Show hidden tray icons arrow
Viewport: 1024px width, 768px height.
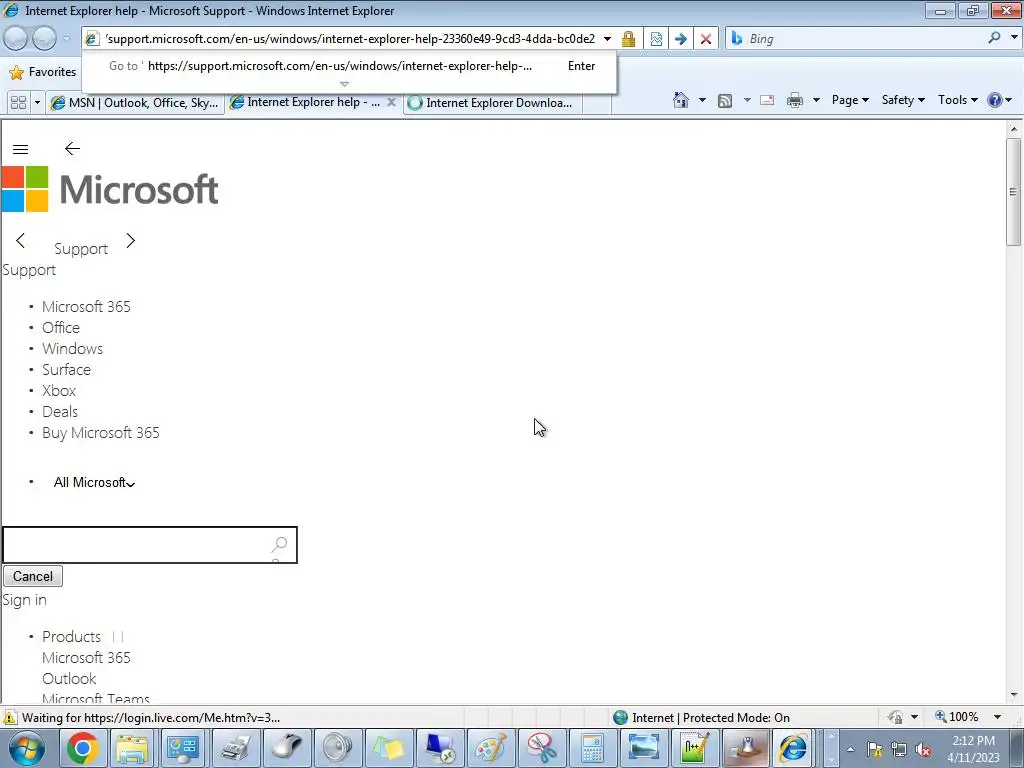(850, 749)
